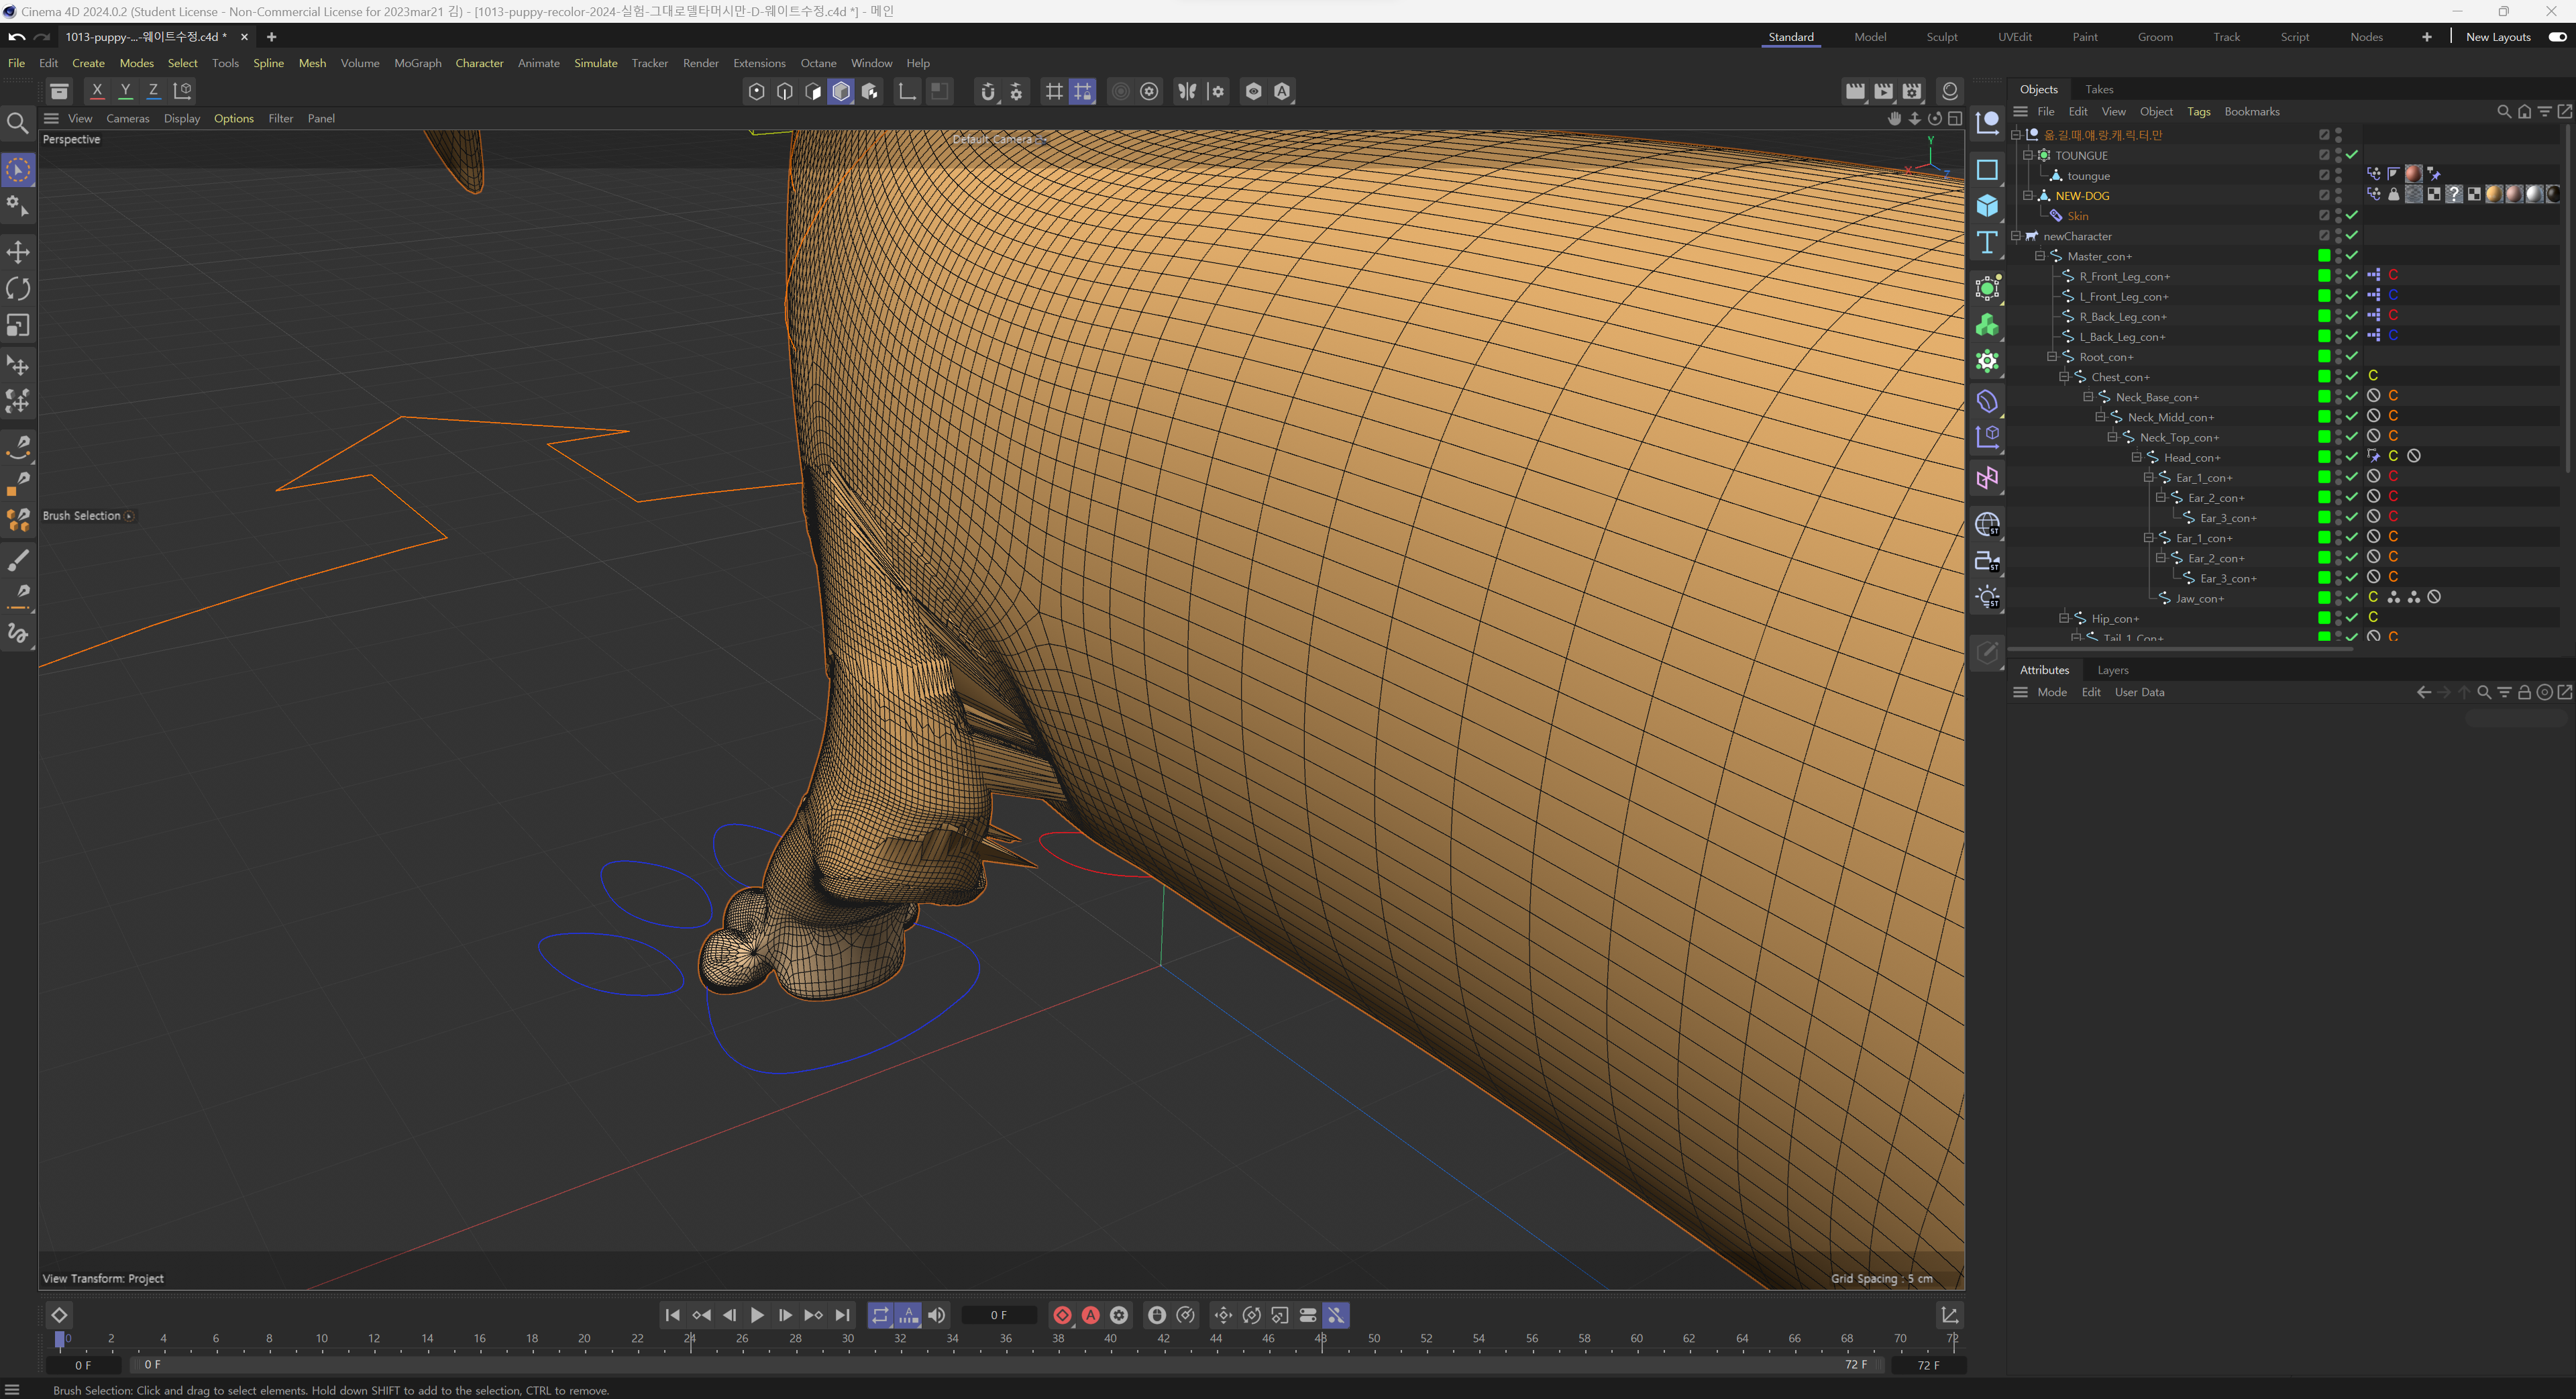This screenshot has width=2576, height=1399.
Task: Select the Jaw_con+ object row
Action: (2199, 598)
